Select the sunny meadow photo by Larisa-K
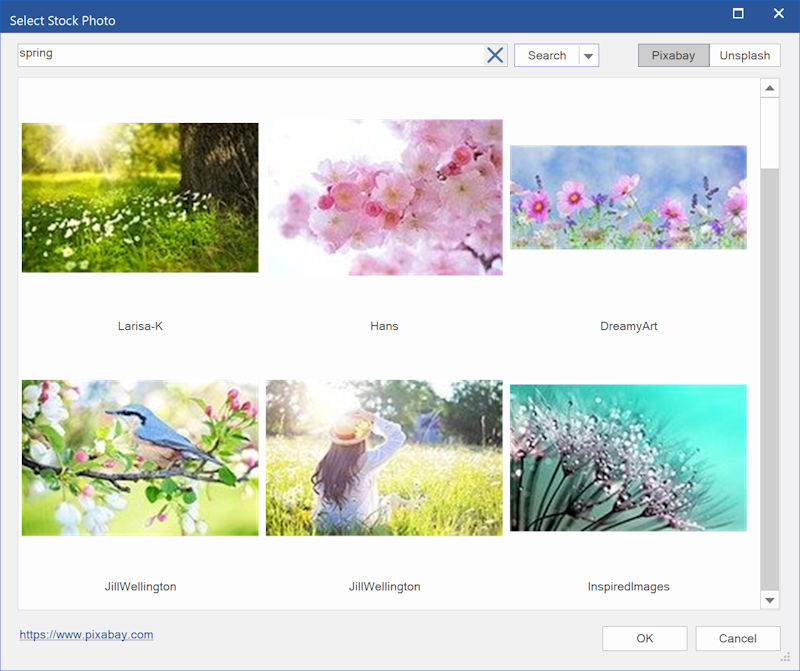 [140, 197]
